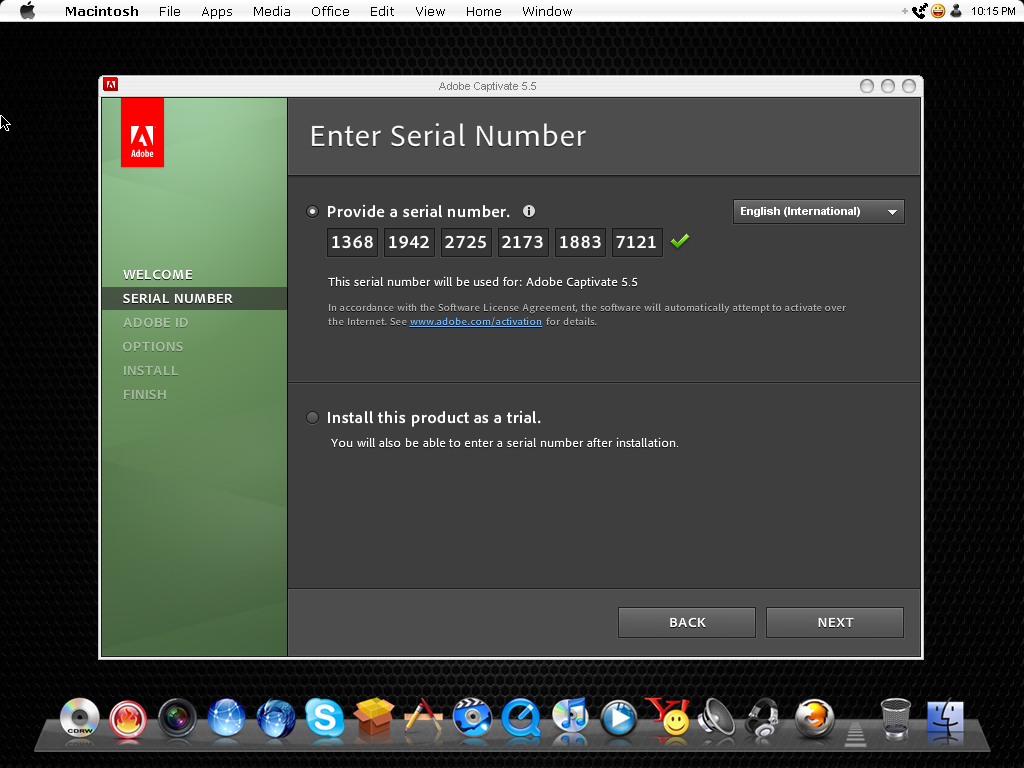Launch Firefox from the dock
Viewport: 1024px width, 768px height.
814,718
